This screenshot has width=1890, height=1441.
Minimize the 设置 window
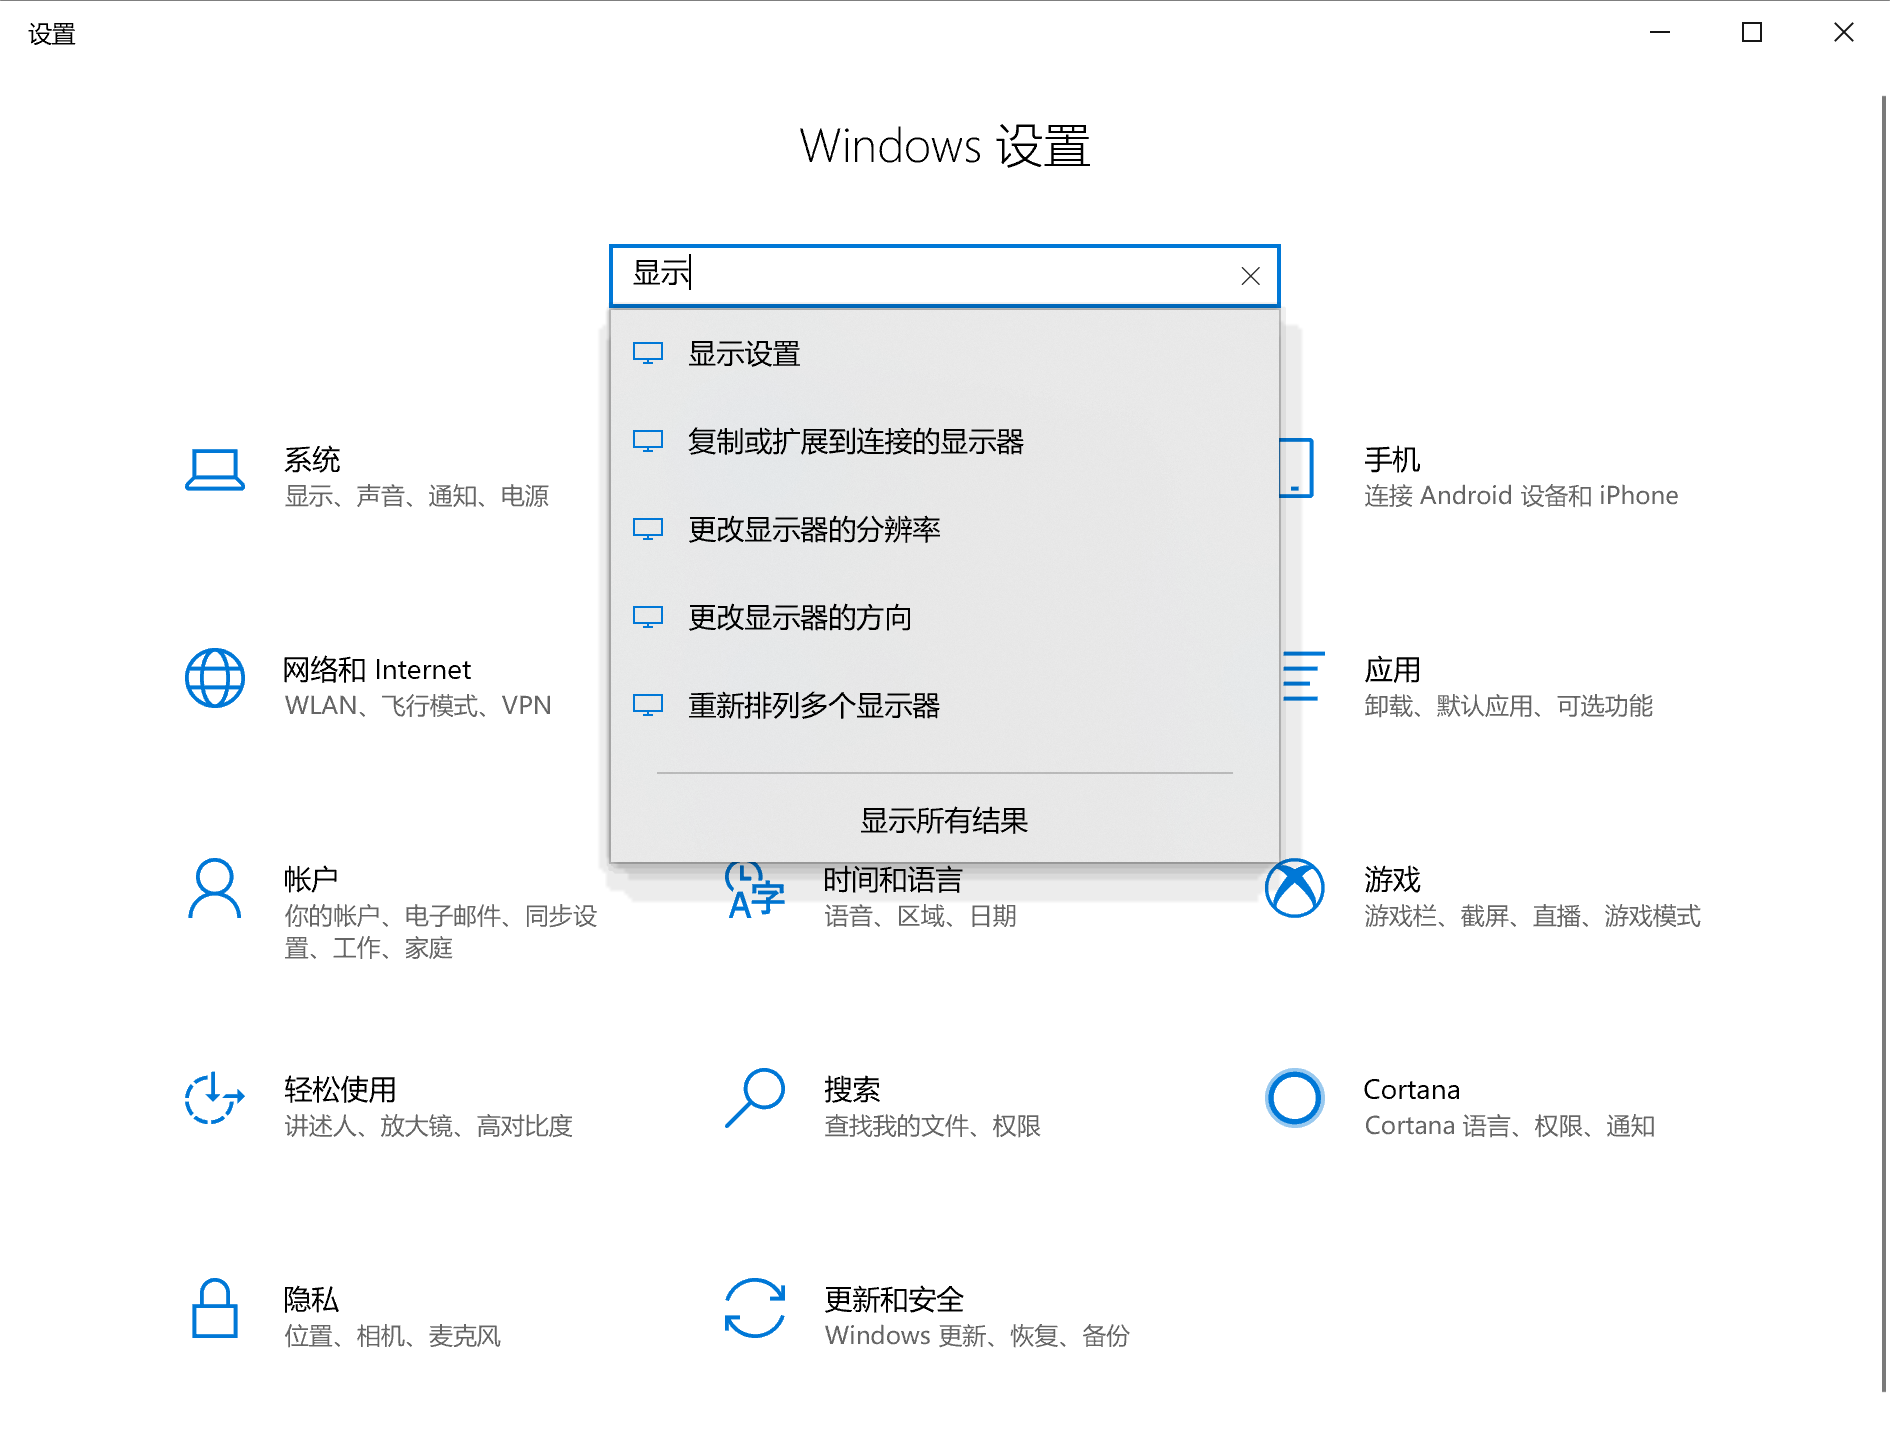(x=1660, y=33)
